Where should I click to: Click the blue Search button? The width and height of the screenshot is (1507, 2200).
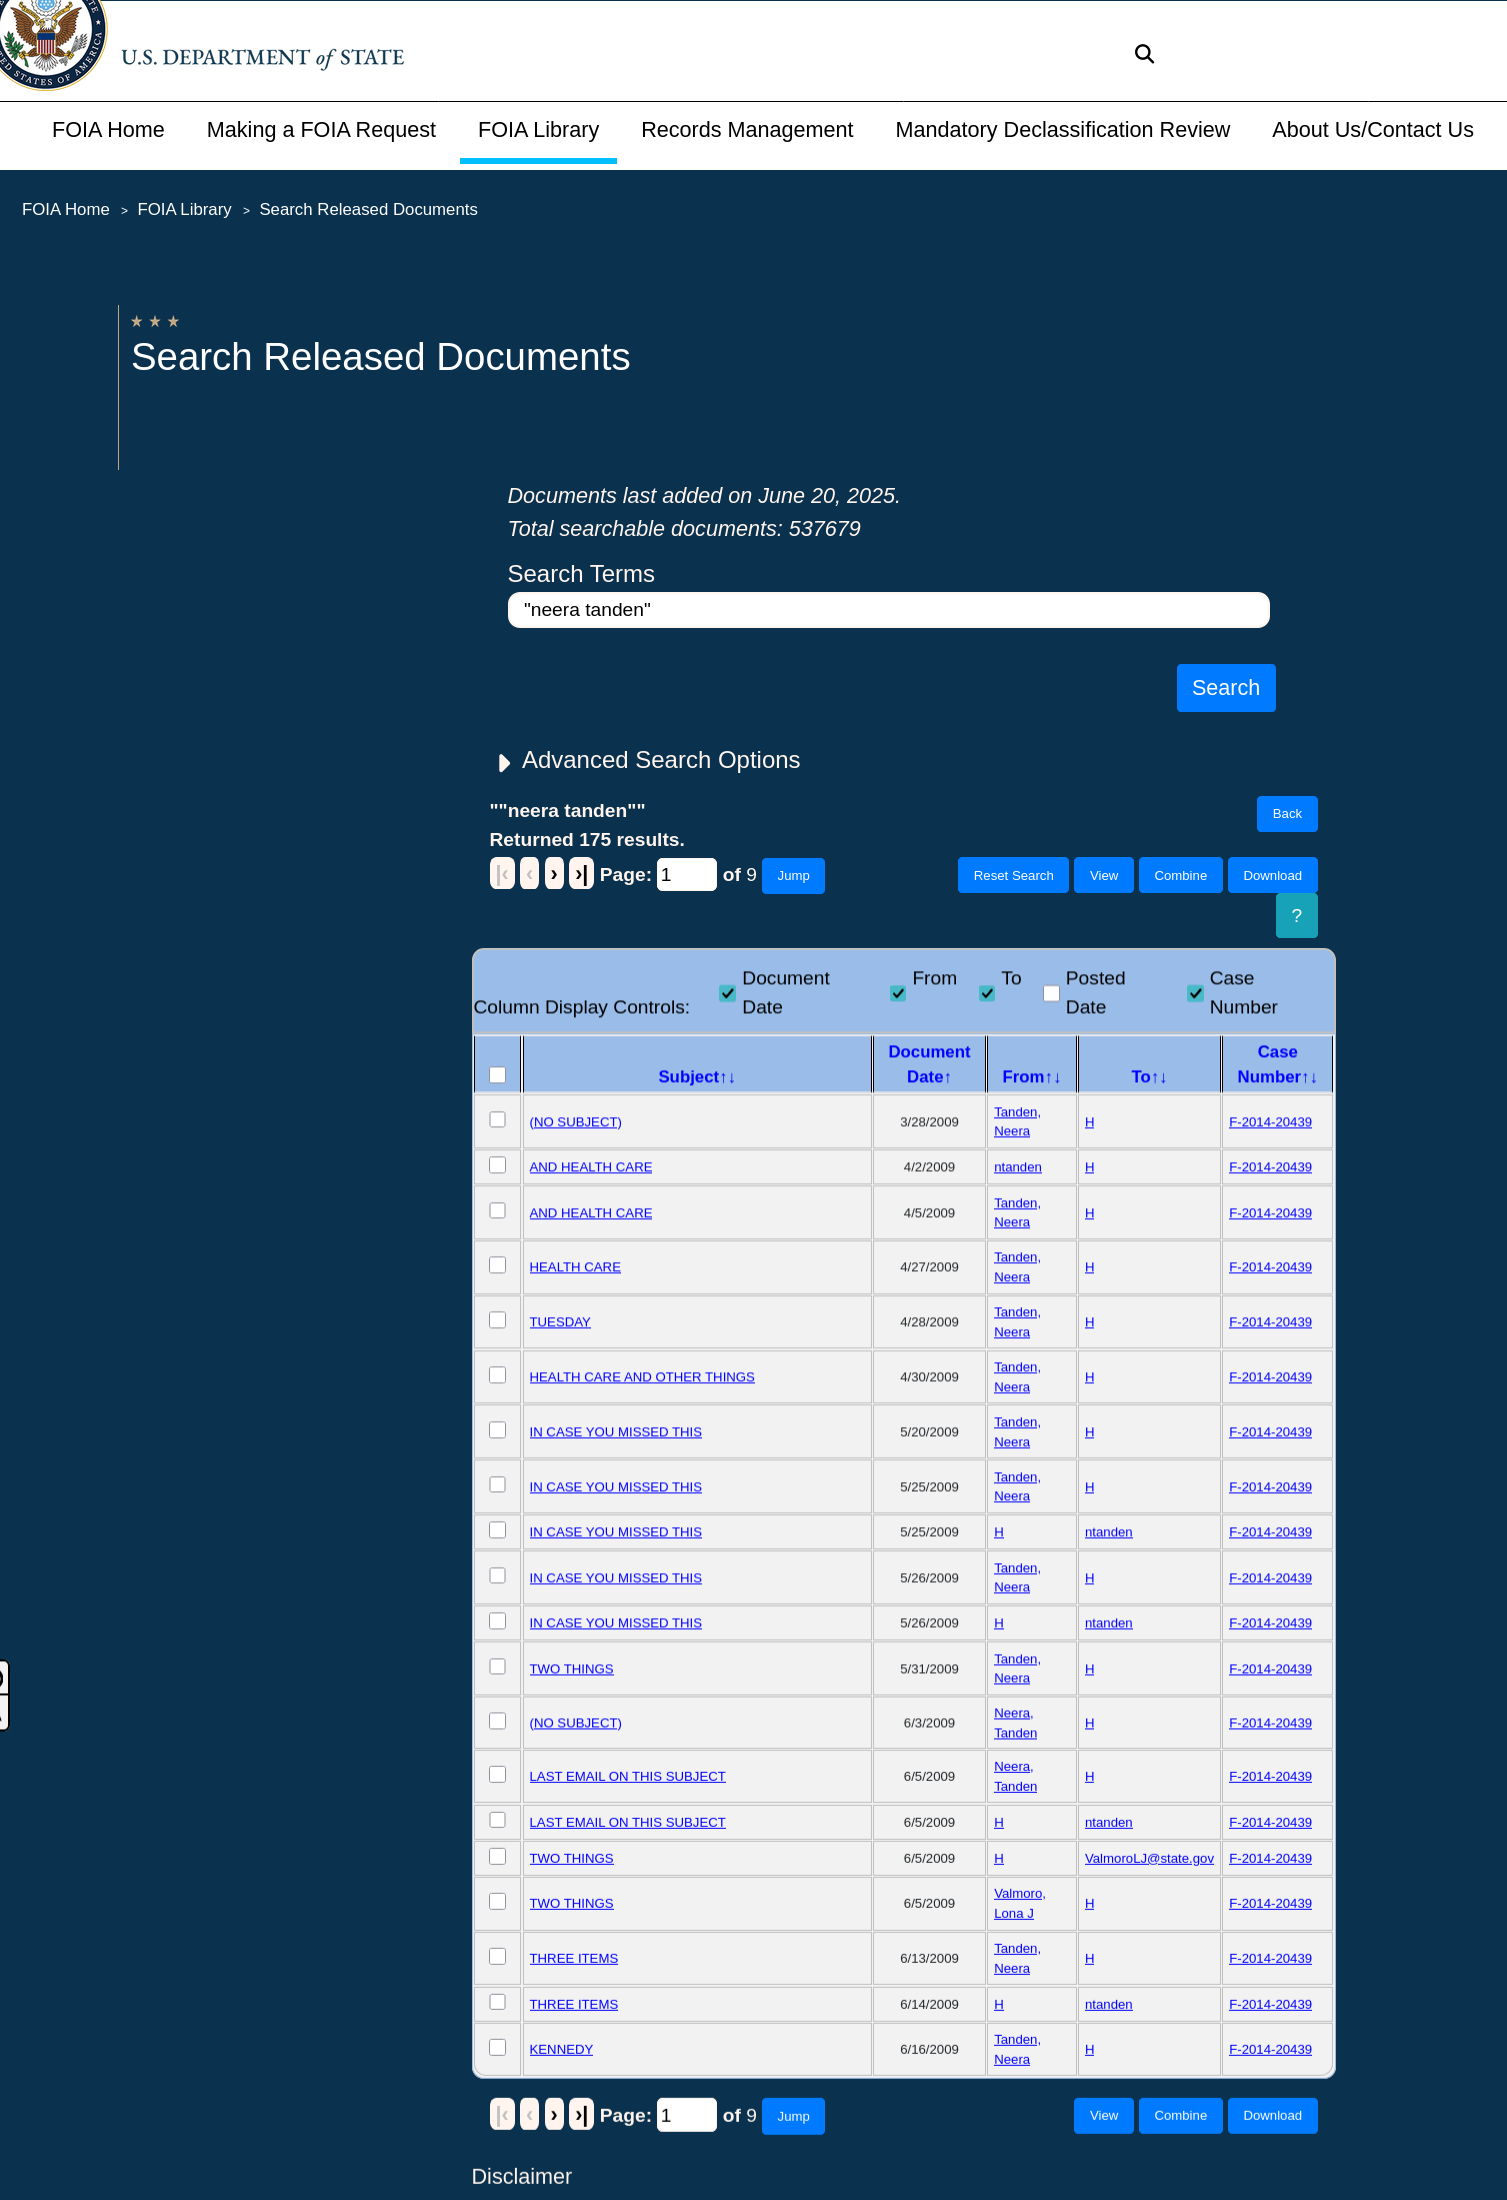pos(1226,688)
